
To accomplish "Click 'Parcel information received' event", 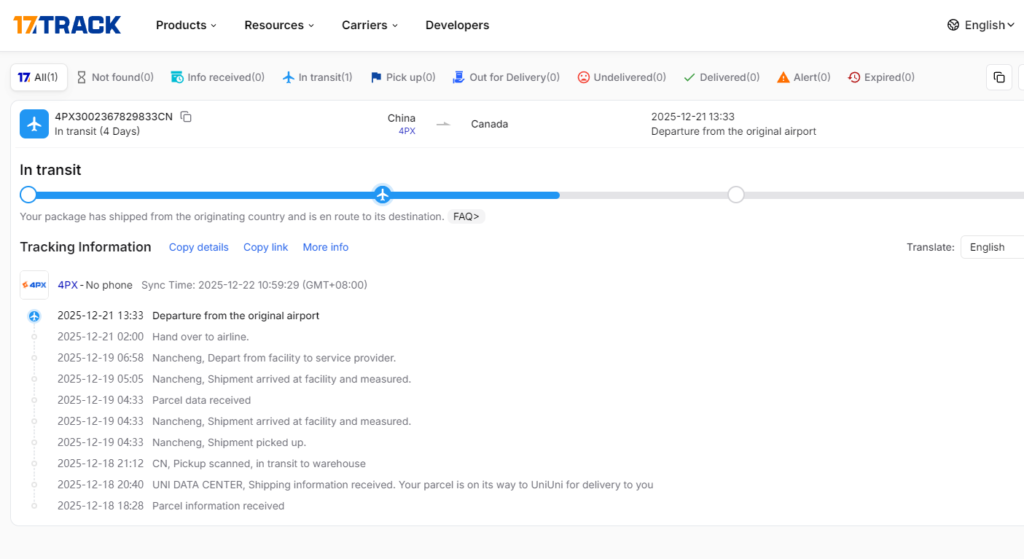I will tap(218, 506).
